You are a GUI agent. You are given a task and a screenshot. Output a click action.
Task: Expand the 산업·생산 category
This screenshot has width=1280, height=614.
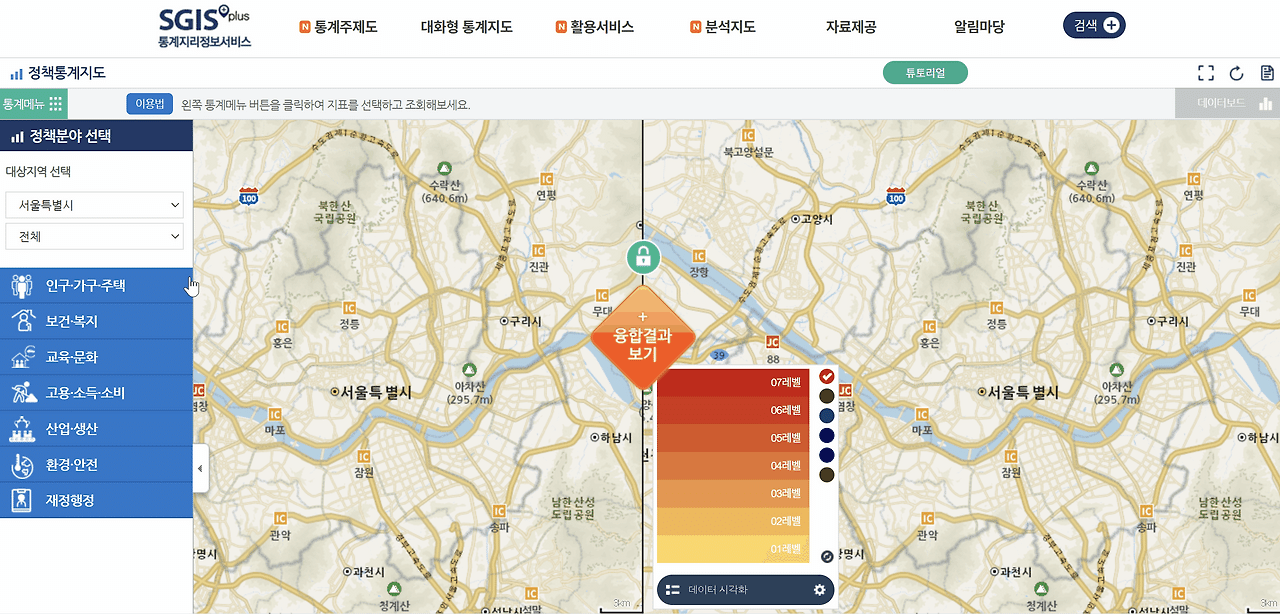click(96, 429)
